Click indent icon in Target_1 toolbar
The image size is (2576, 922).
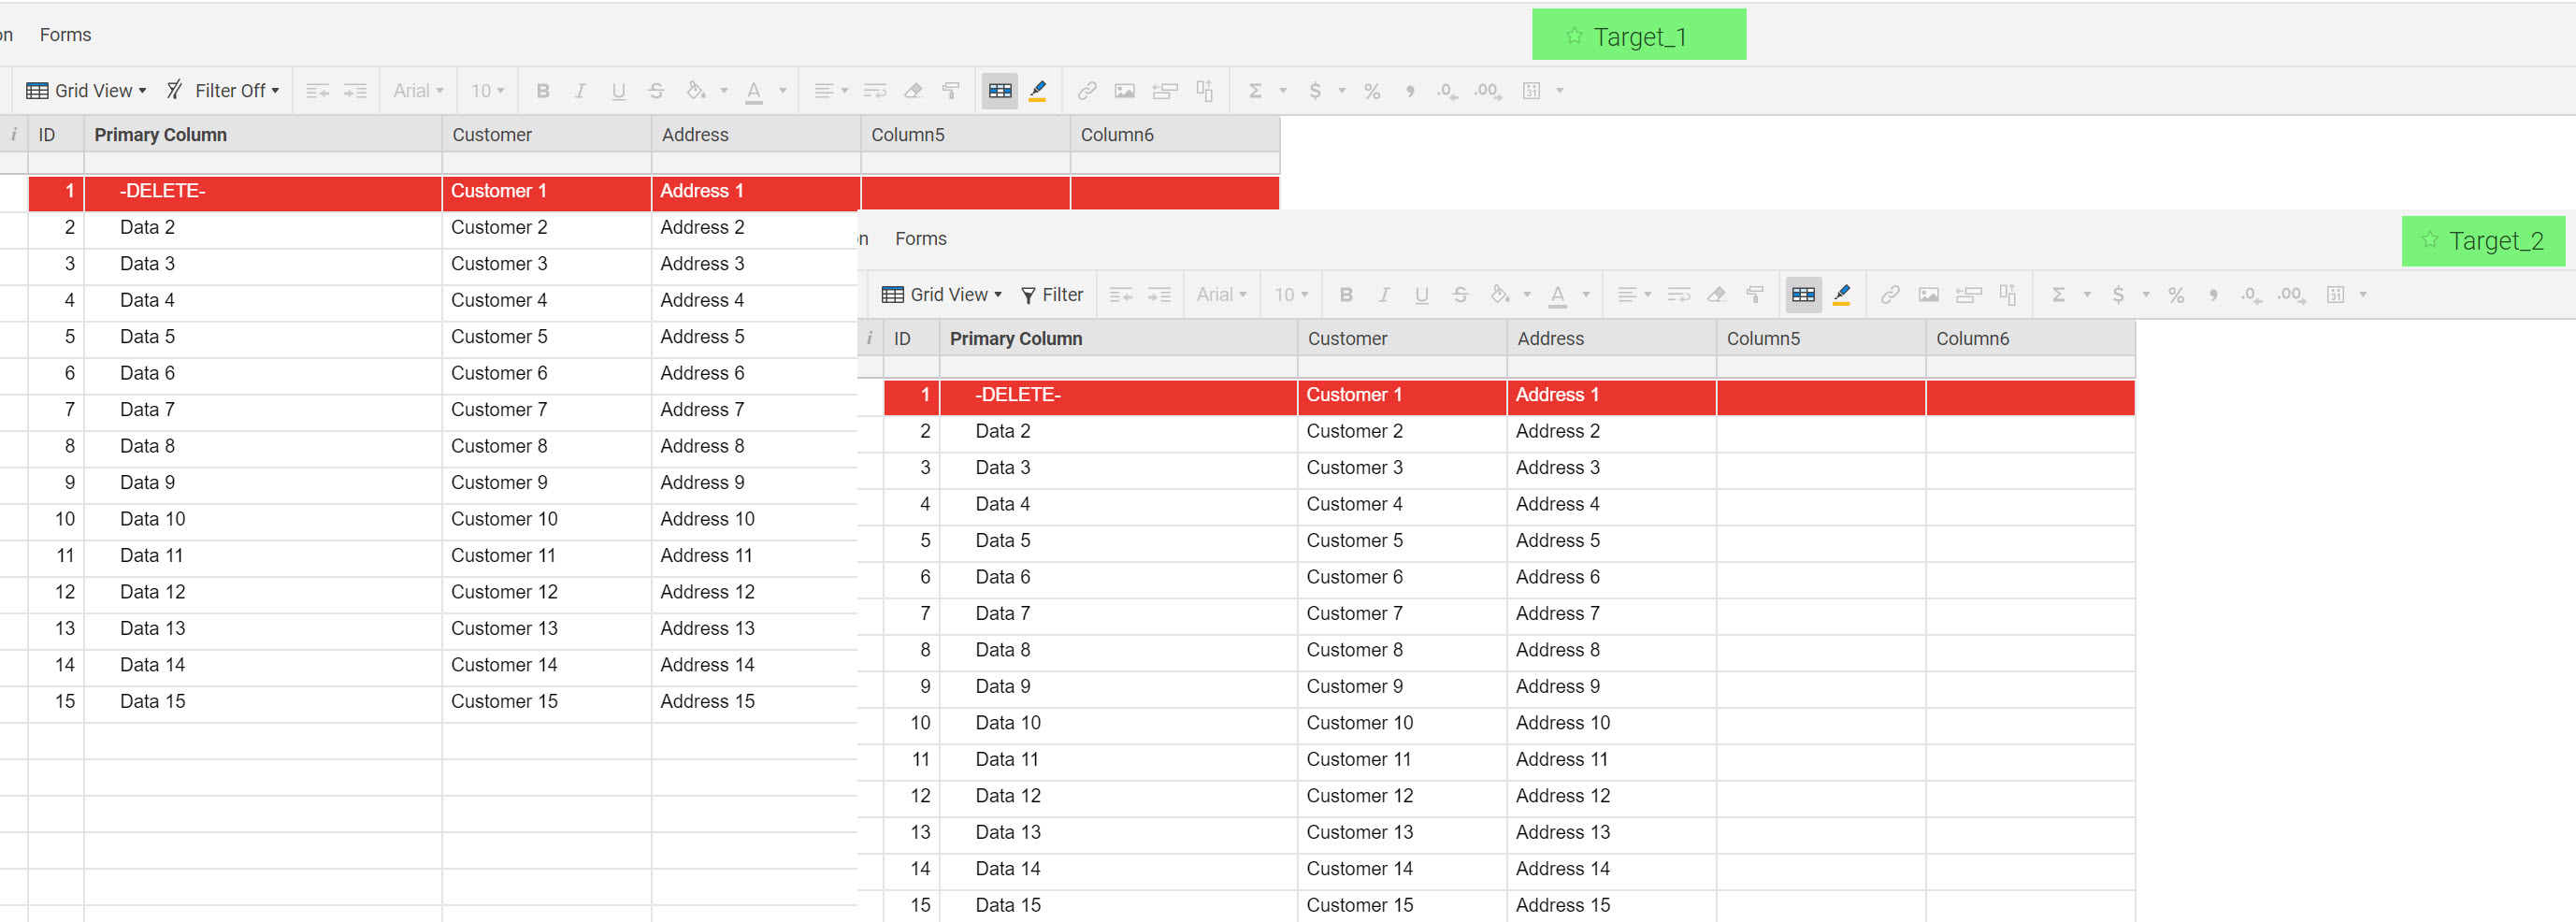(x=355, y=91)
